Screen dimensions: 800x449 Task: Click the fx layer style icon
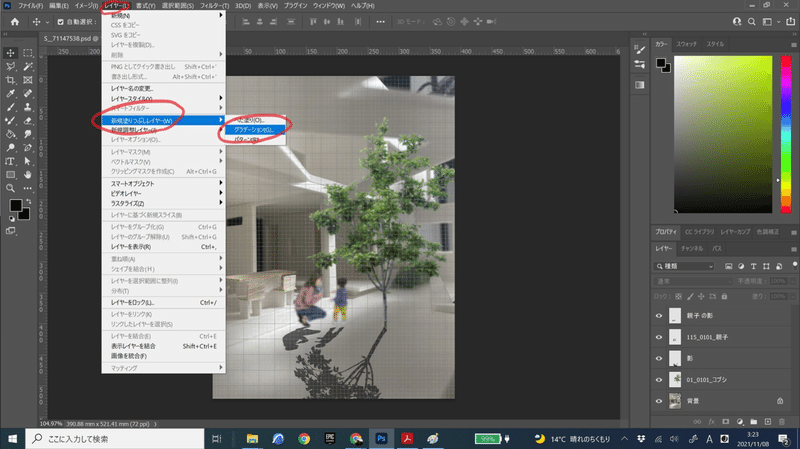click(x=711, y=421)
